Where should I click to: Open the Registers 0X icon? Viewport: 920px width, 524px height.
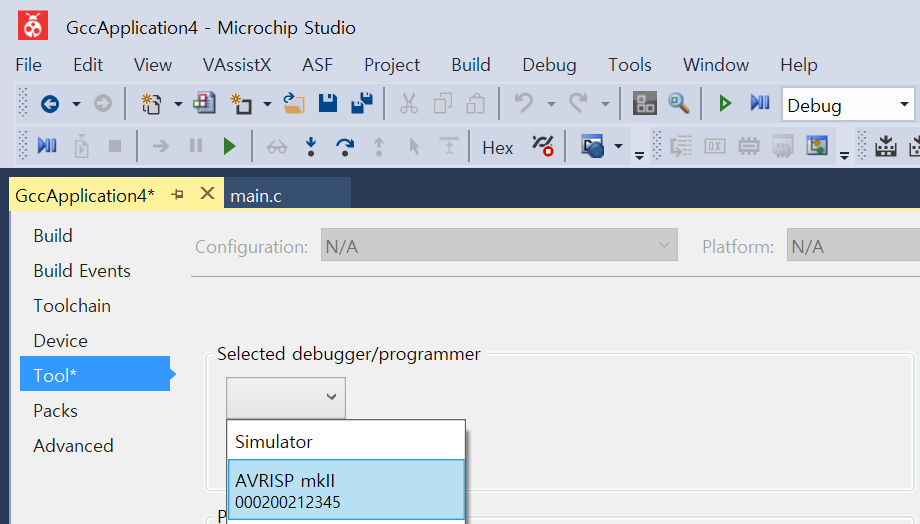coord(715,146)
